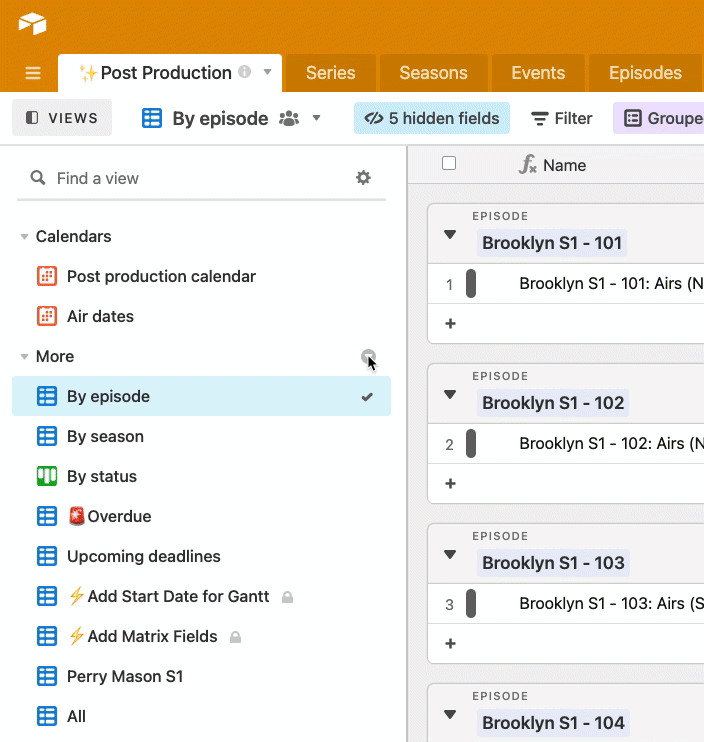The width and height of the screenshot is (704, 742).
Task: Click the Perry Mason S1 grid icon
Action: click(x=47, y=676)
